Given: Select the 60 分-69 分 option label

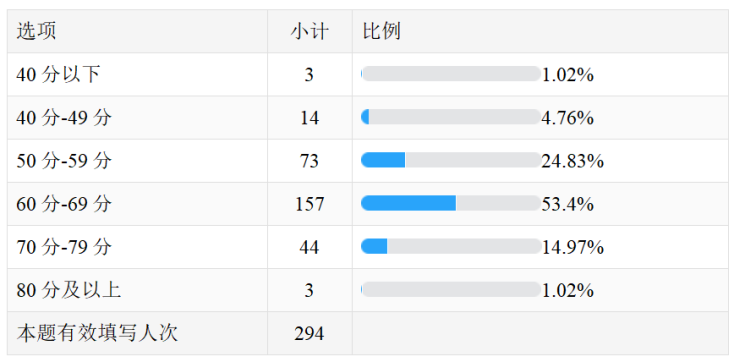Looking at the screenshot, I should click(x=64, y=204).
